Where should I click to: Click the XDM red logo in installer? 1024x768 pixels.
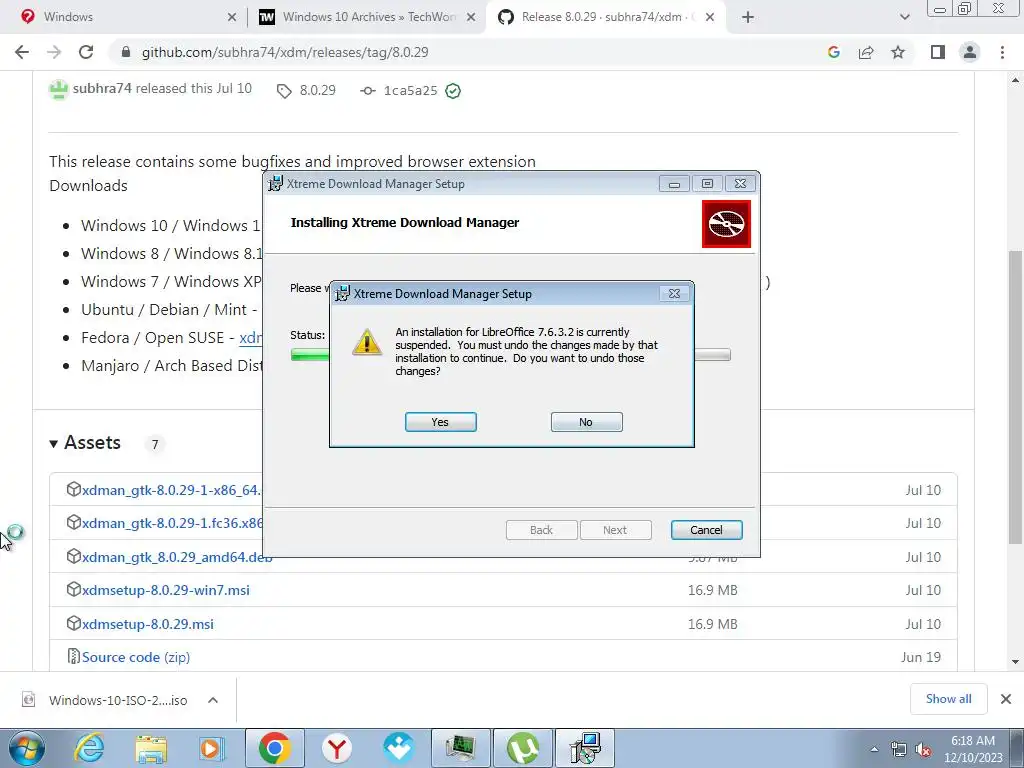tap(726, 224)
